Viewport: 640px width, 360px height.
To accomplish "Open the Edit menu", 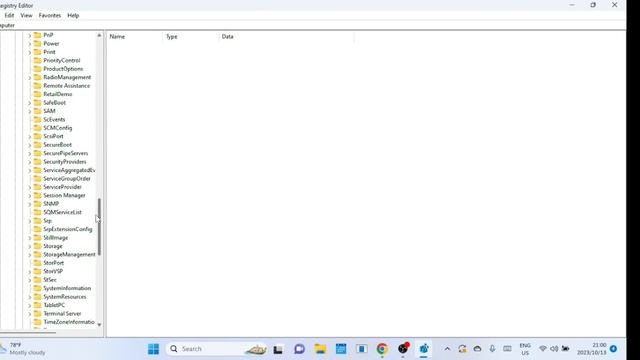I will click(x=9, y=16).
